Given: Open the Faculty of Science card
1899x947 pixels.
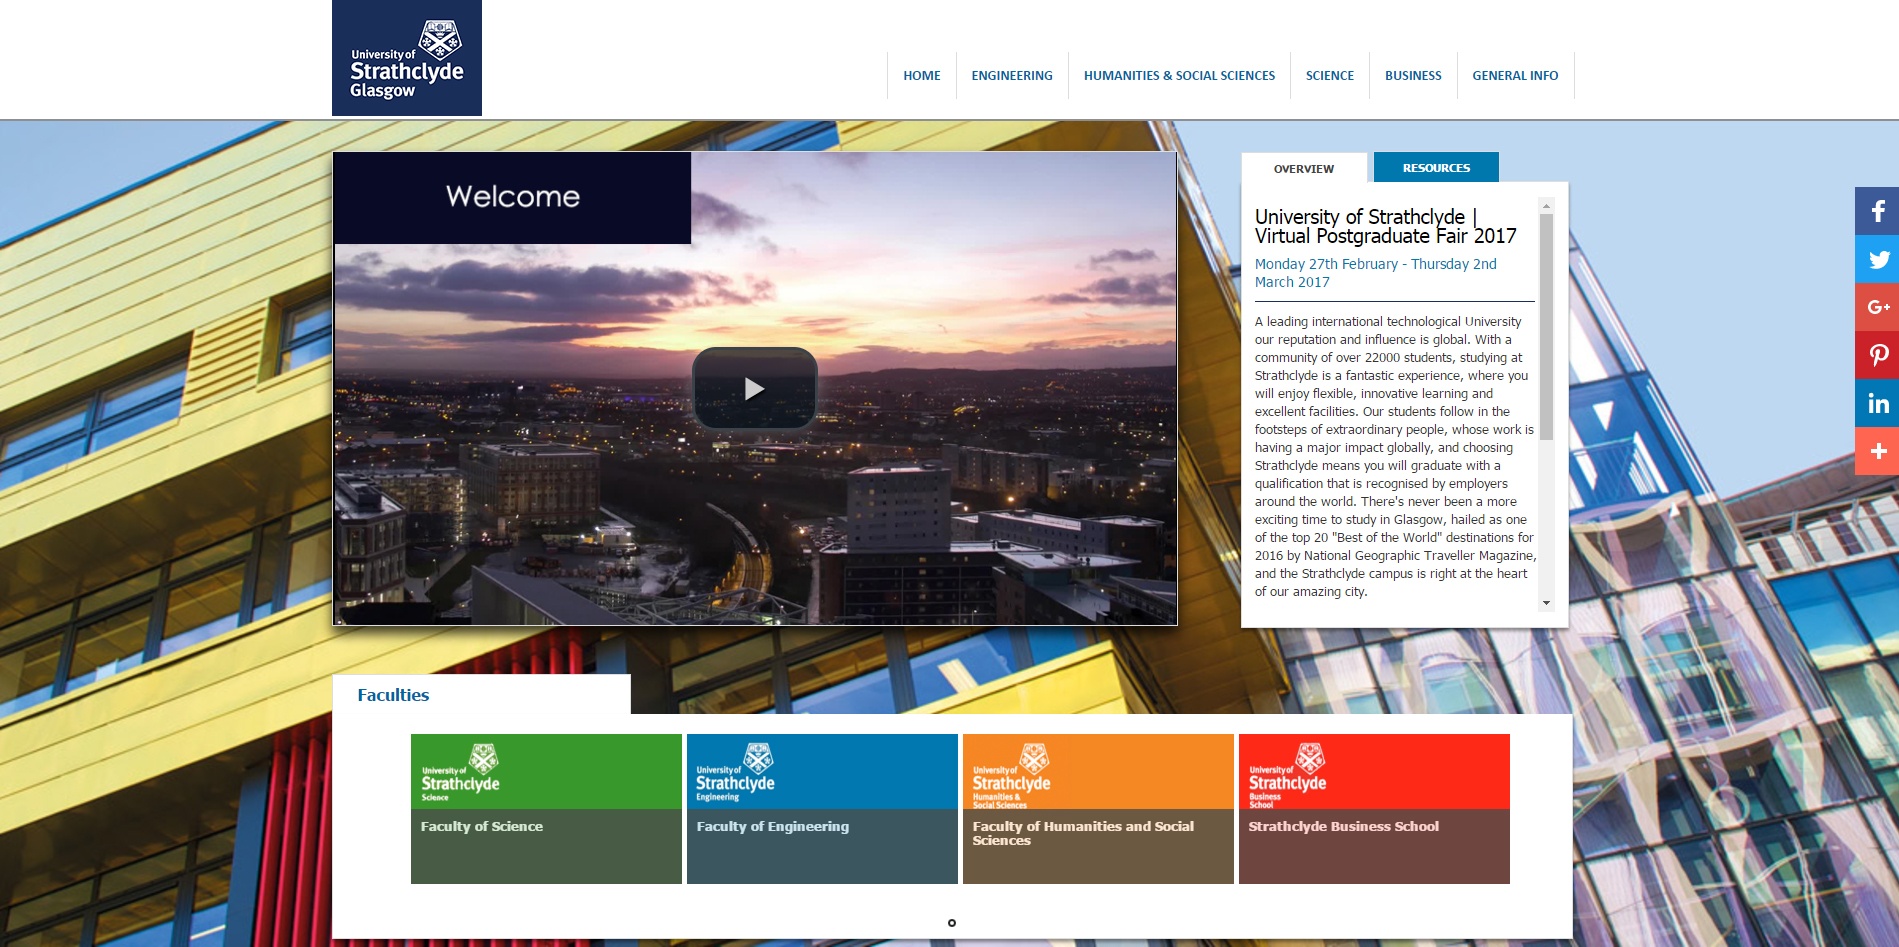Looking at the screenshot, I should (546, 809).
